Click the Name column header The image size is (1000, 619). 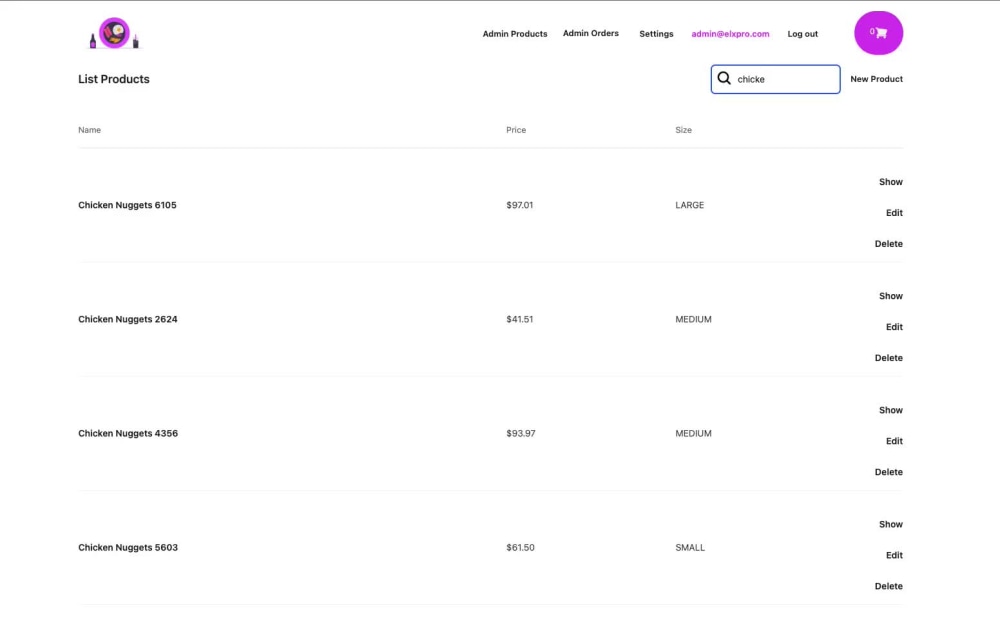click(x=89, y=130)
